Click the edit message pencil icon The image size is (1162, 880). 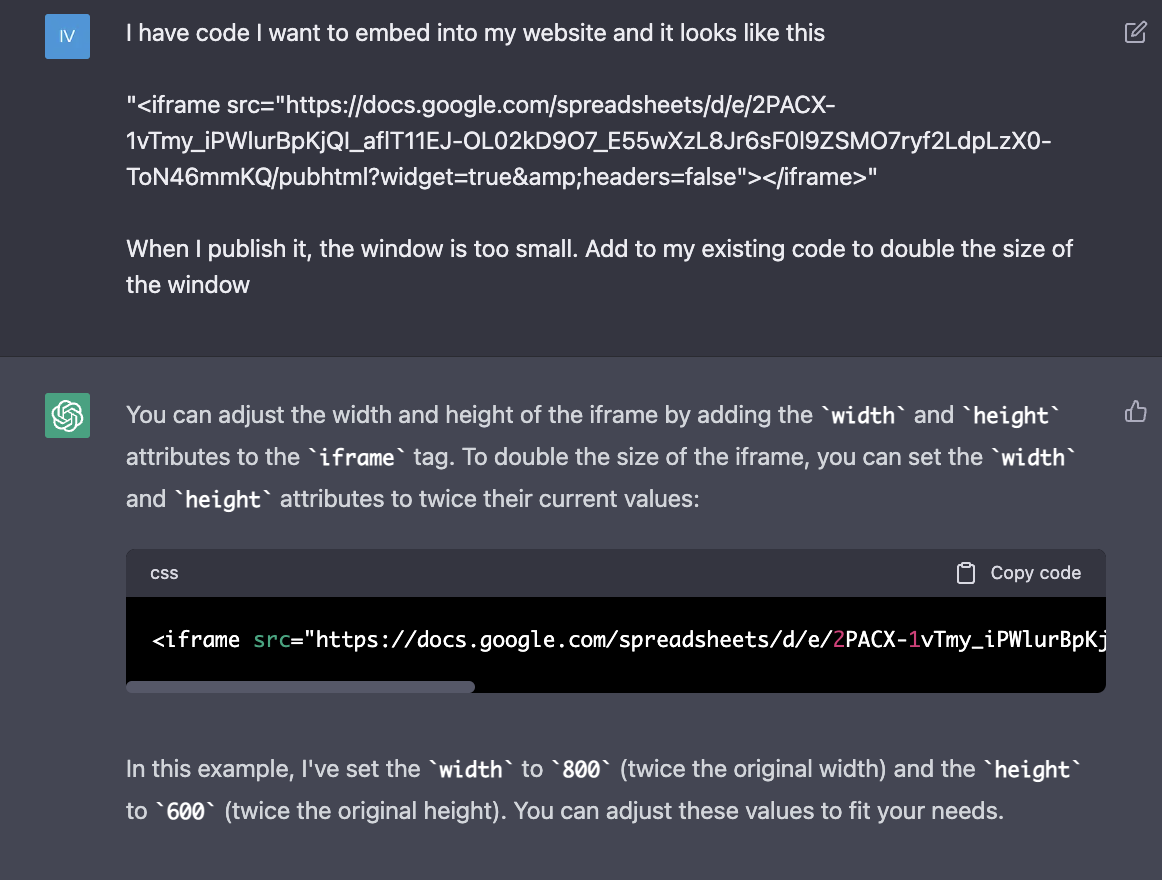point(1135,33)
